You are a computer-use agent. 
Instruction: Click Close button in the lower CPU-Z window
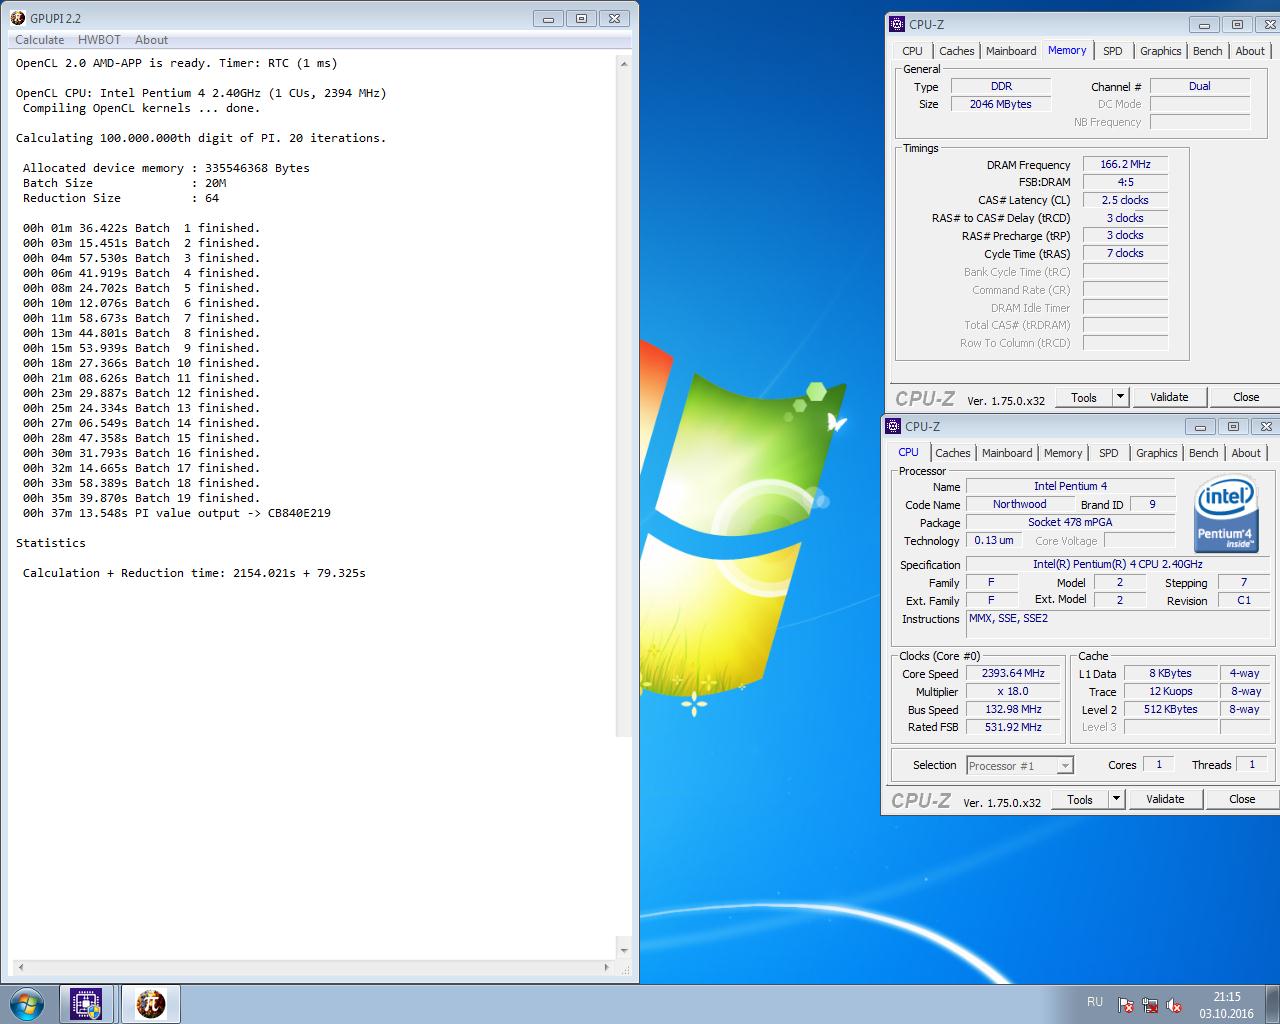[x=1242, y=799]
